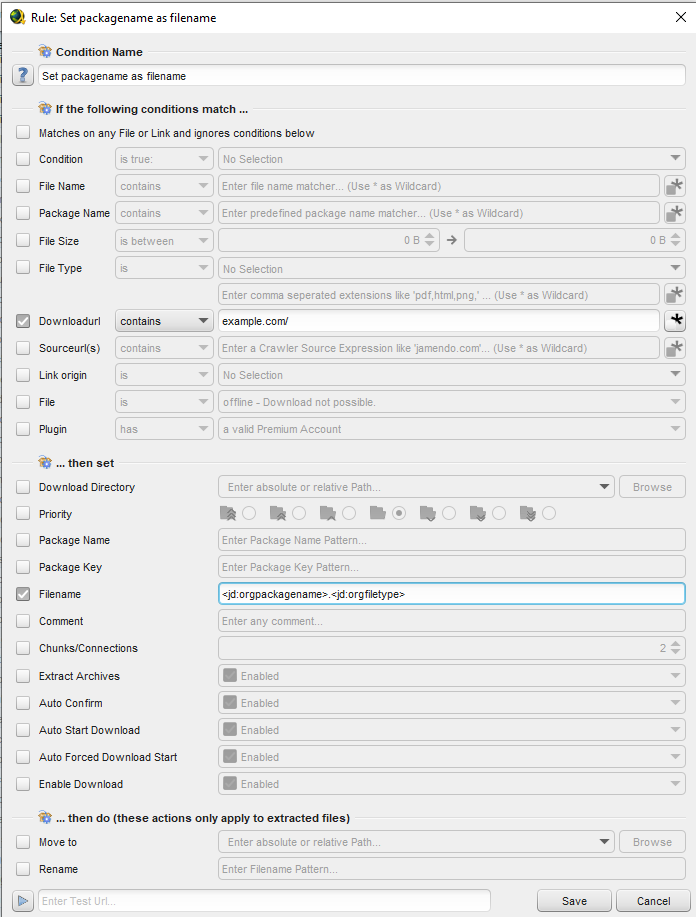The width and height of the screenshot is (696, 917).
Task: Enable 'Matches on any File or Link' checkbox
Action: (x=23, y=133)
